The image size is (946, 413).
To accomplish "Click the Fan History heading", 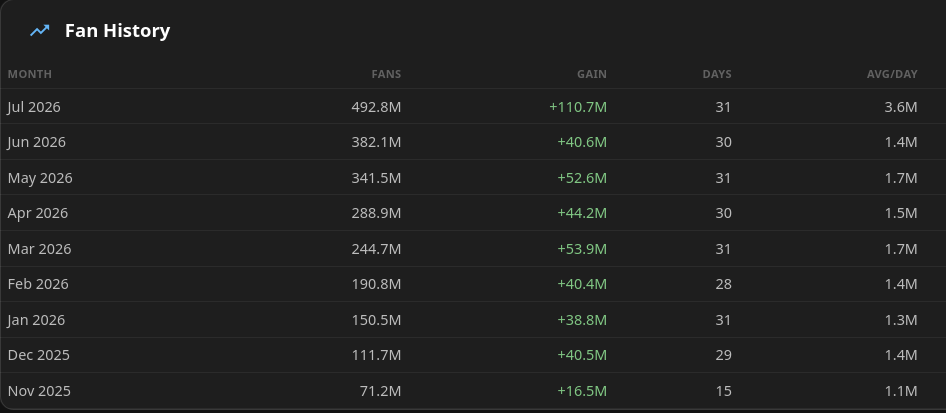I will [x=118, y=30].
